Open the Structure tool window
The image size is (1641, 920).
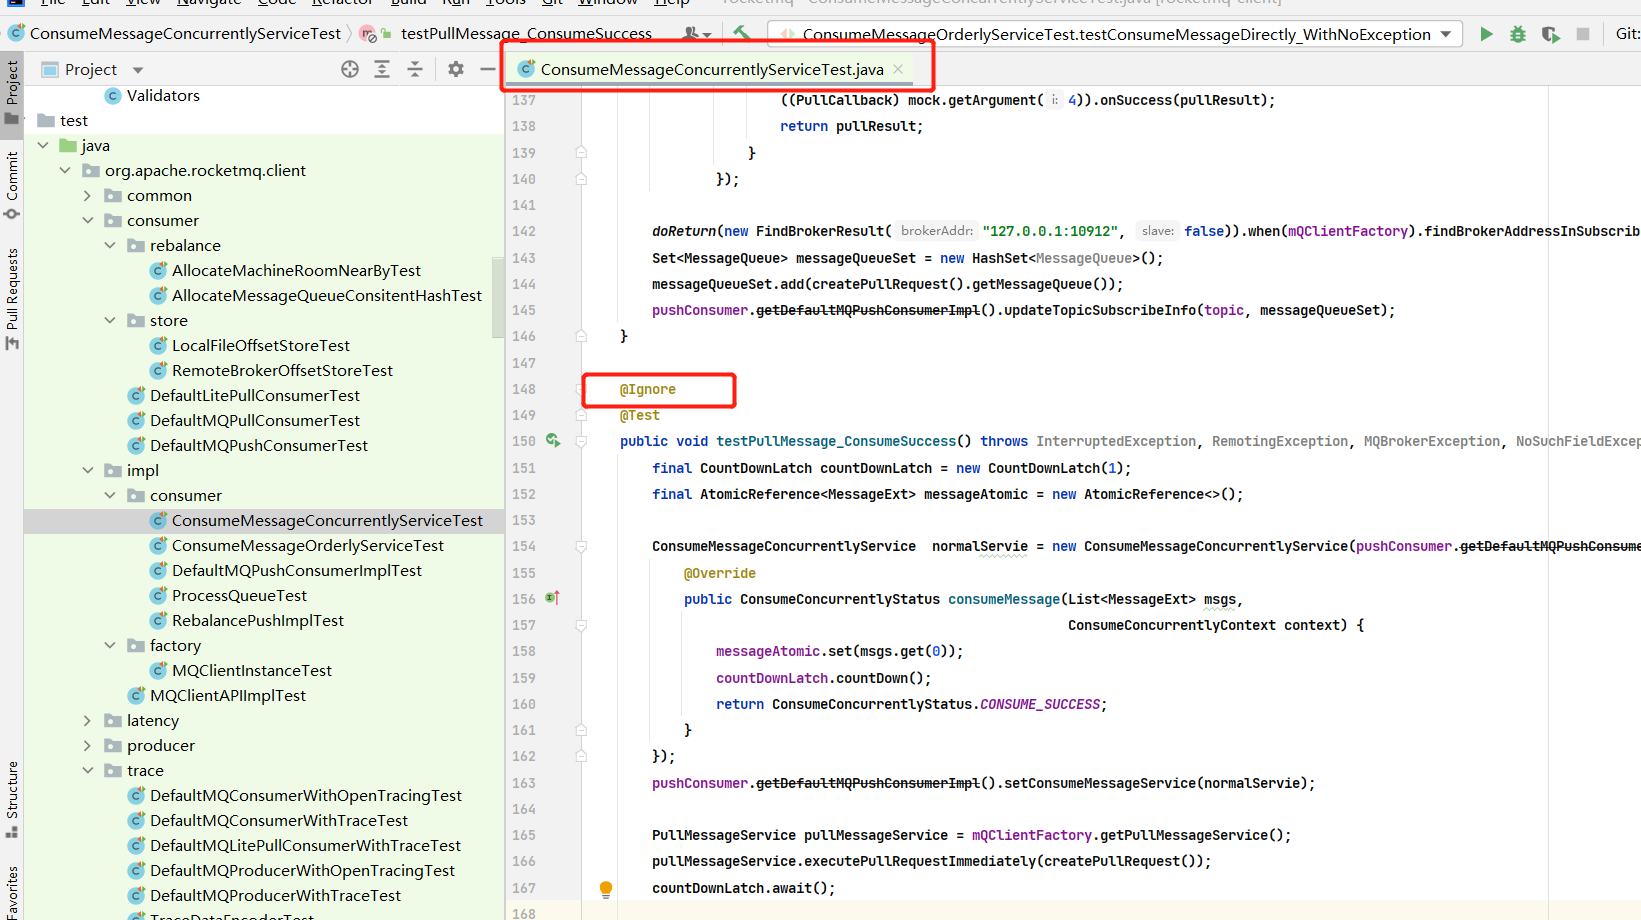click(x=12, y=800)
